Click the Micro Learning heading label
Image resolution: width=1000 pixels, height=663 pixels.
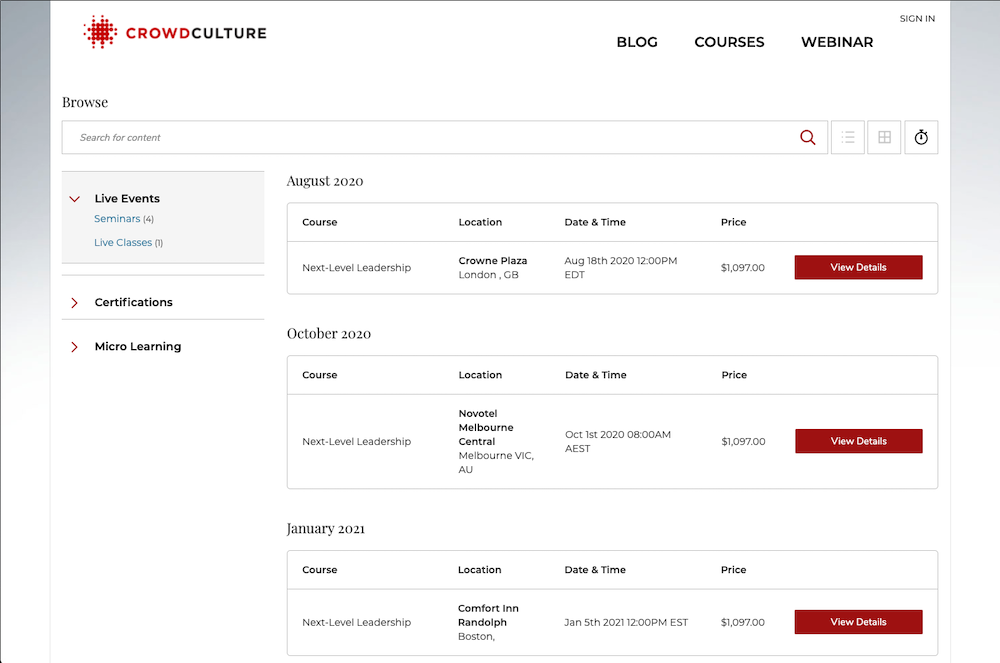pyautogui.click(x=138, y=346)
